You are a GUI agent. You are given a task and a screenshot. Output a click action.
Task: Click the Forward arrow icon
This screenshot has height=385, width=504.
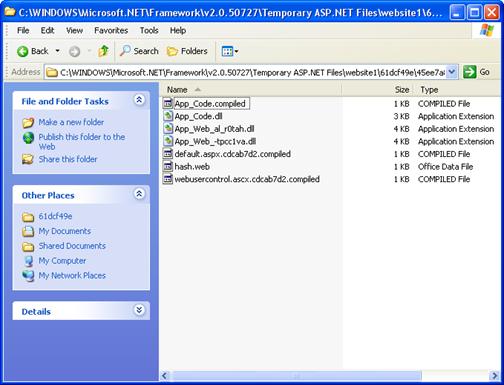click(74, 51)
